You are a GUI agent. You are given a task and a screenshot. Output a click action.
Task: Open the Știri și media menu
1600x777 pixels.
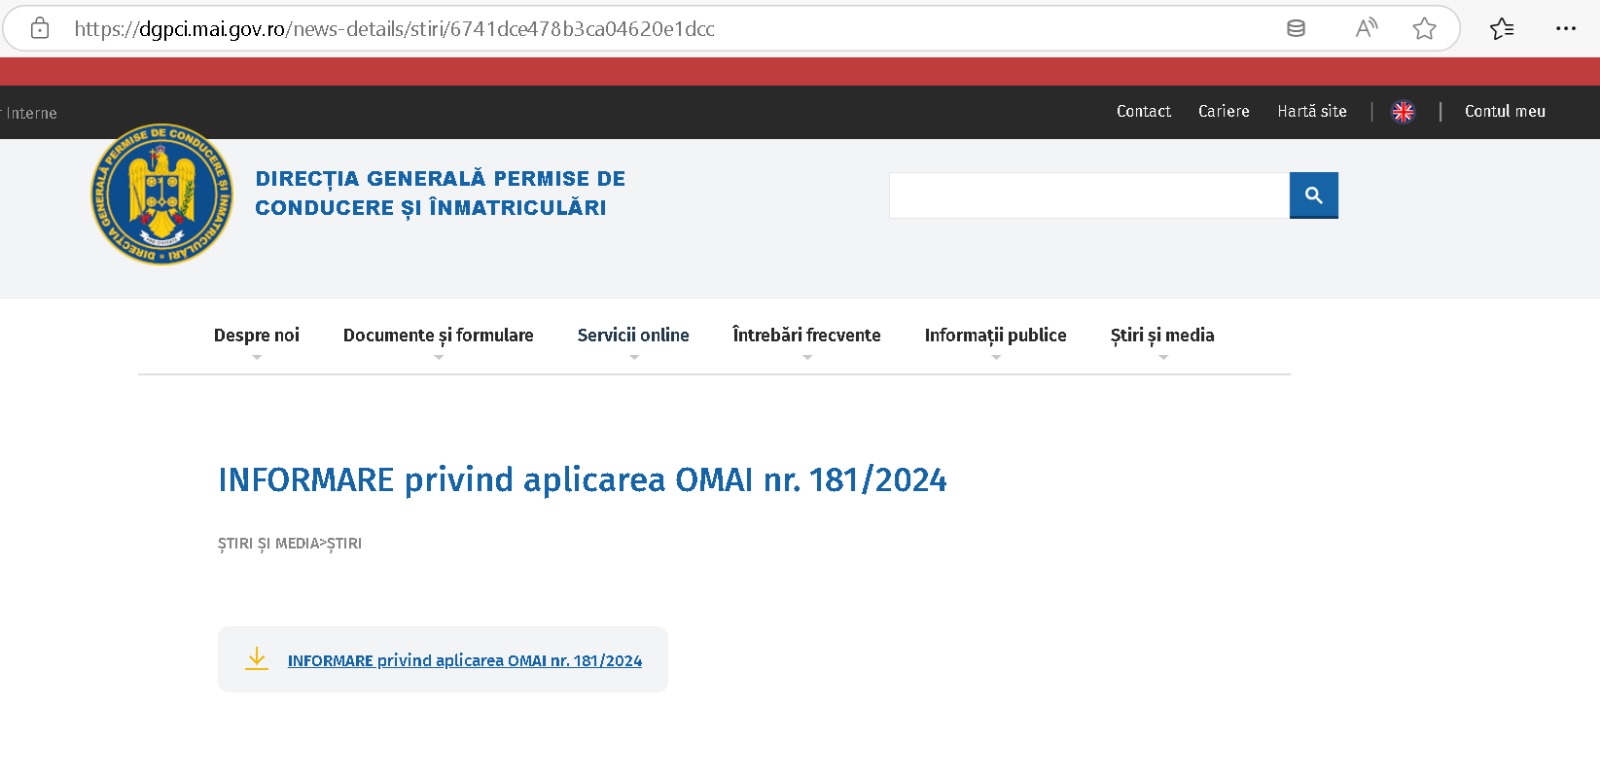click(1162, 336)
